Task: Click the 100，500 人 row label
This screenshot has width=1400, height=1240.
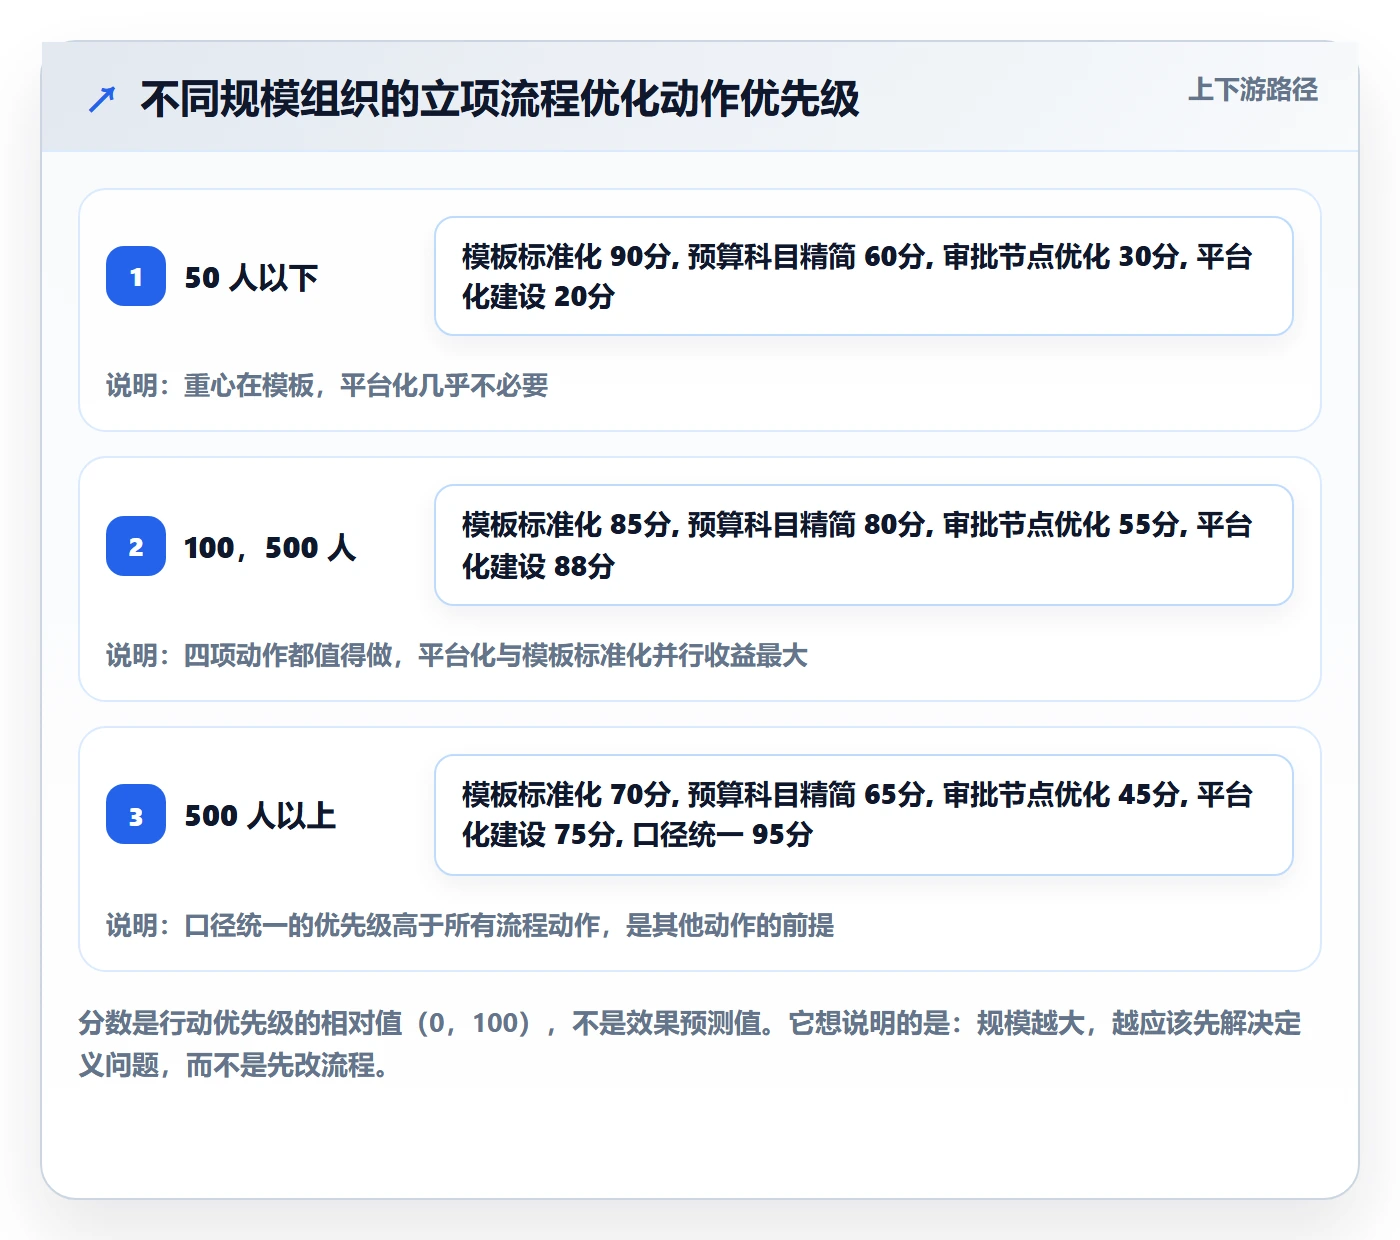Action: (270, 547)
